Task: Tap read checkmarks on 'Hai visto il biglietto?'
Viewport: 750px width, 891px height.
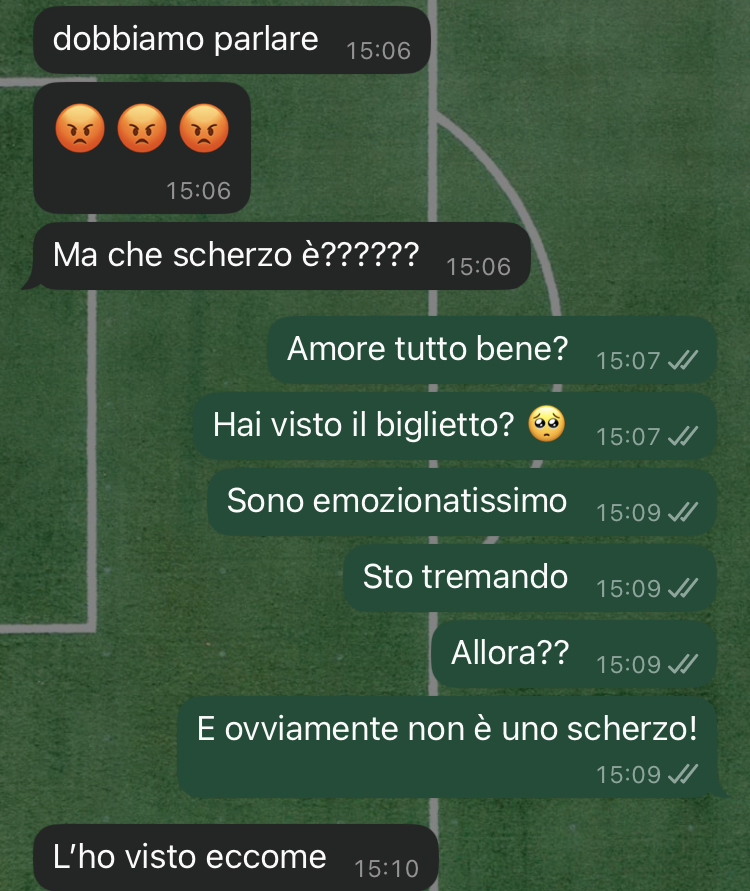Action: point(683,436)
